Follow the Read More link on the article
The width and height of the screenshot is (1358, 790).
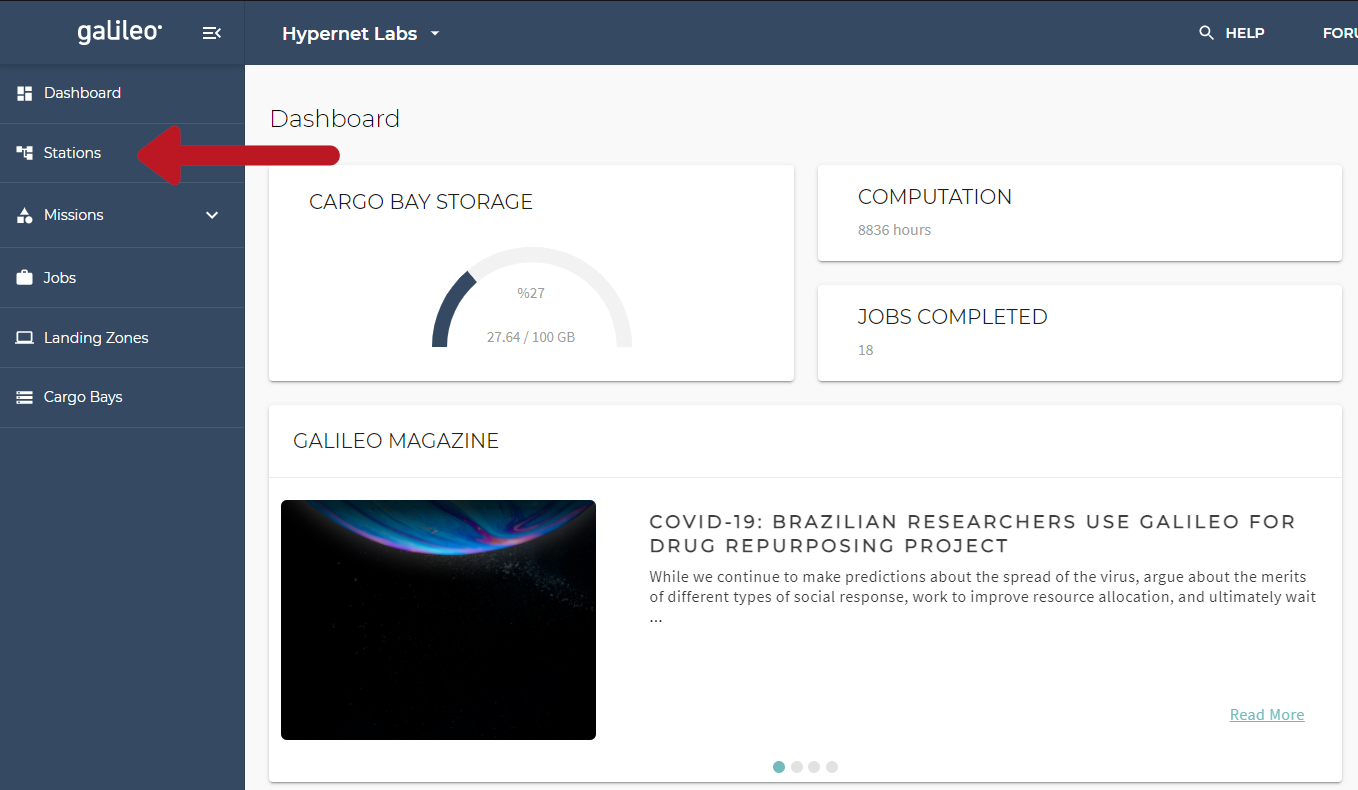(x=1267, y=715)
